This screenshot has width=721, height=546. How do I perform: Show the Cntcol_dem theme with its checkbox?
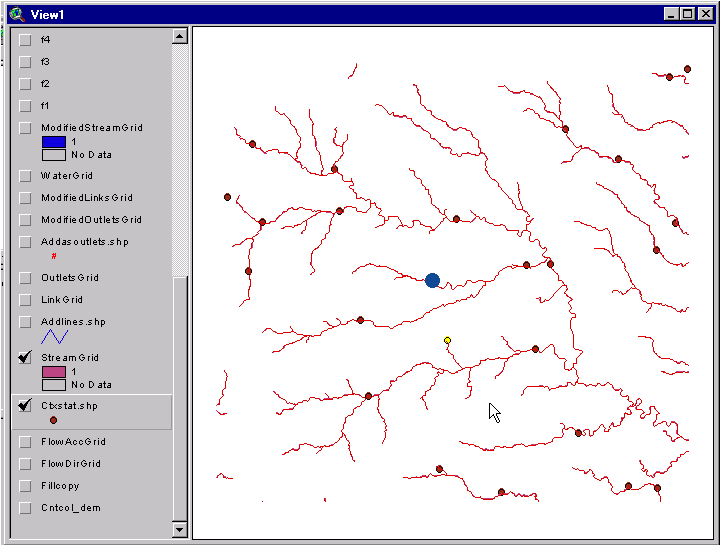pyautogui.click(x=26, y=508)
